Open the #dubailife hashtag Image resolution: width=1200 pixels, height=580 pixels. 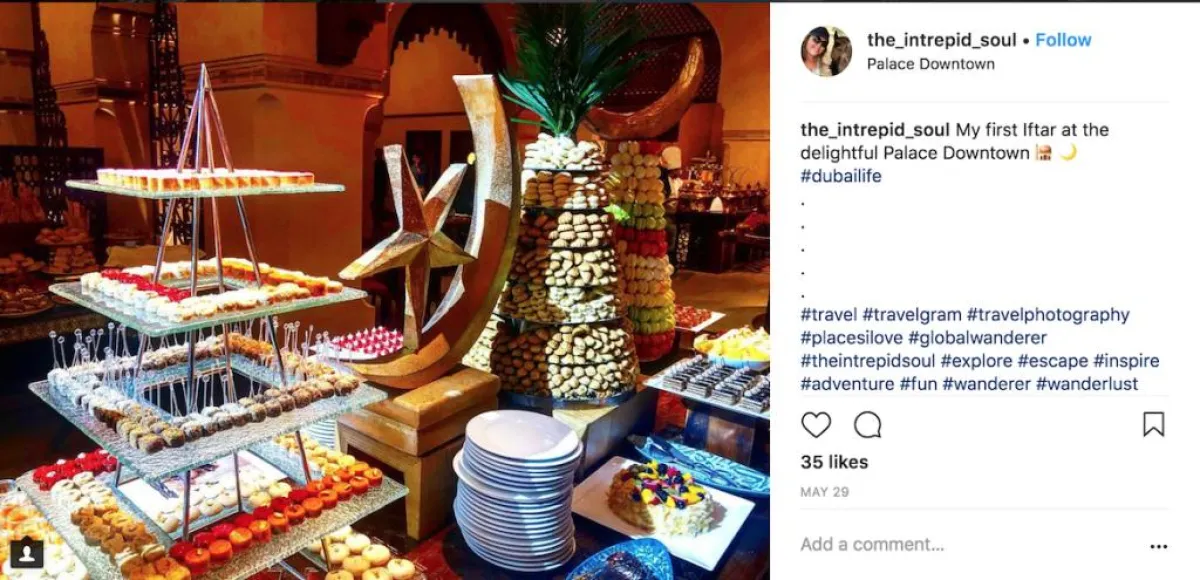(x=841, y=176)
